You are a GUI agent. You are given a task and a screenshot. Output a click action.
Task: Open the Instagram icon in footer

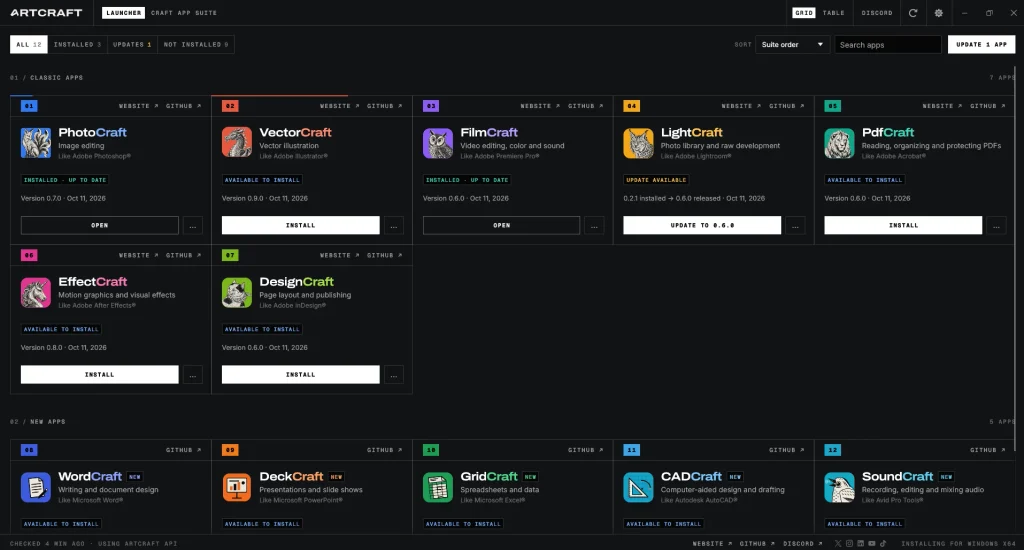(849, 543)
